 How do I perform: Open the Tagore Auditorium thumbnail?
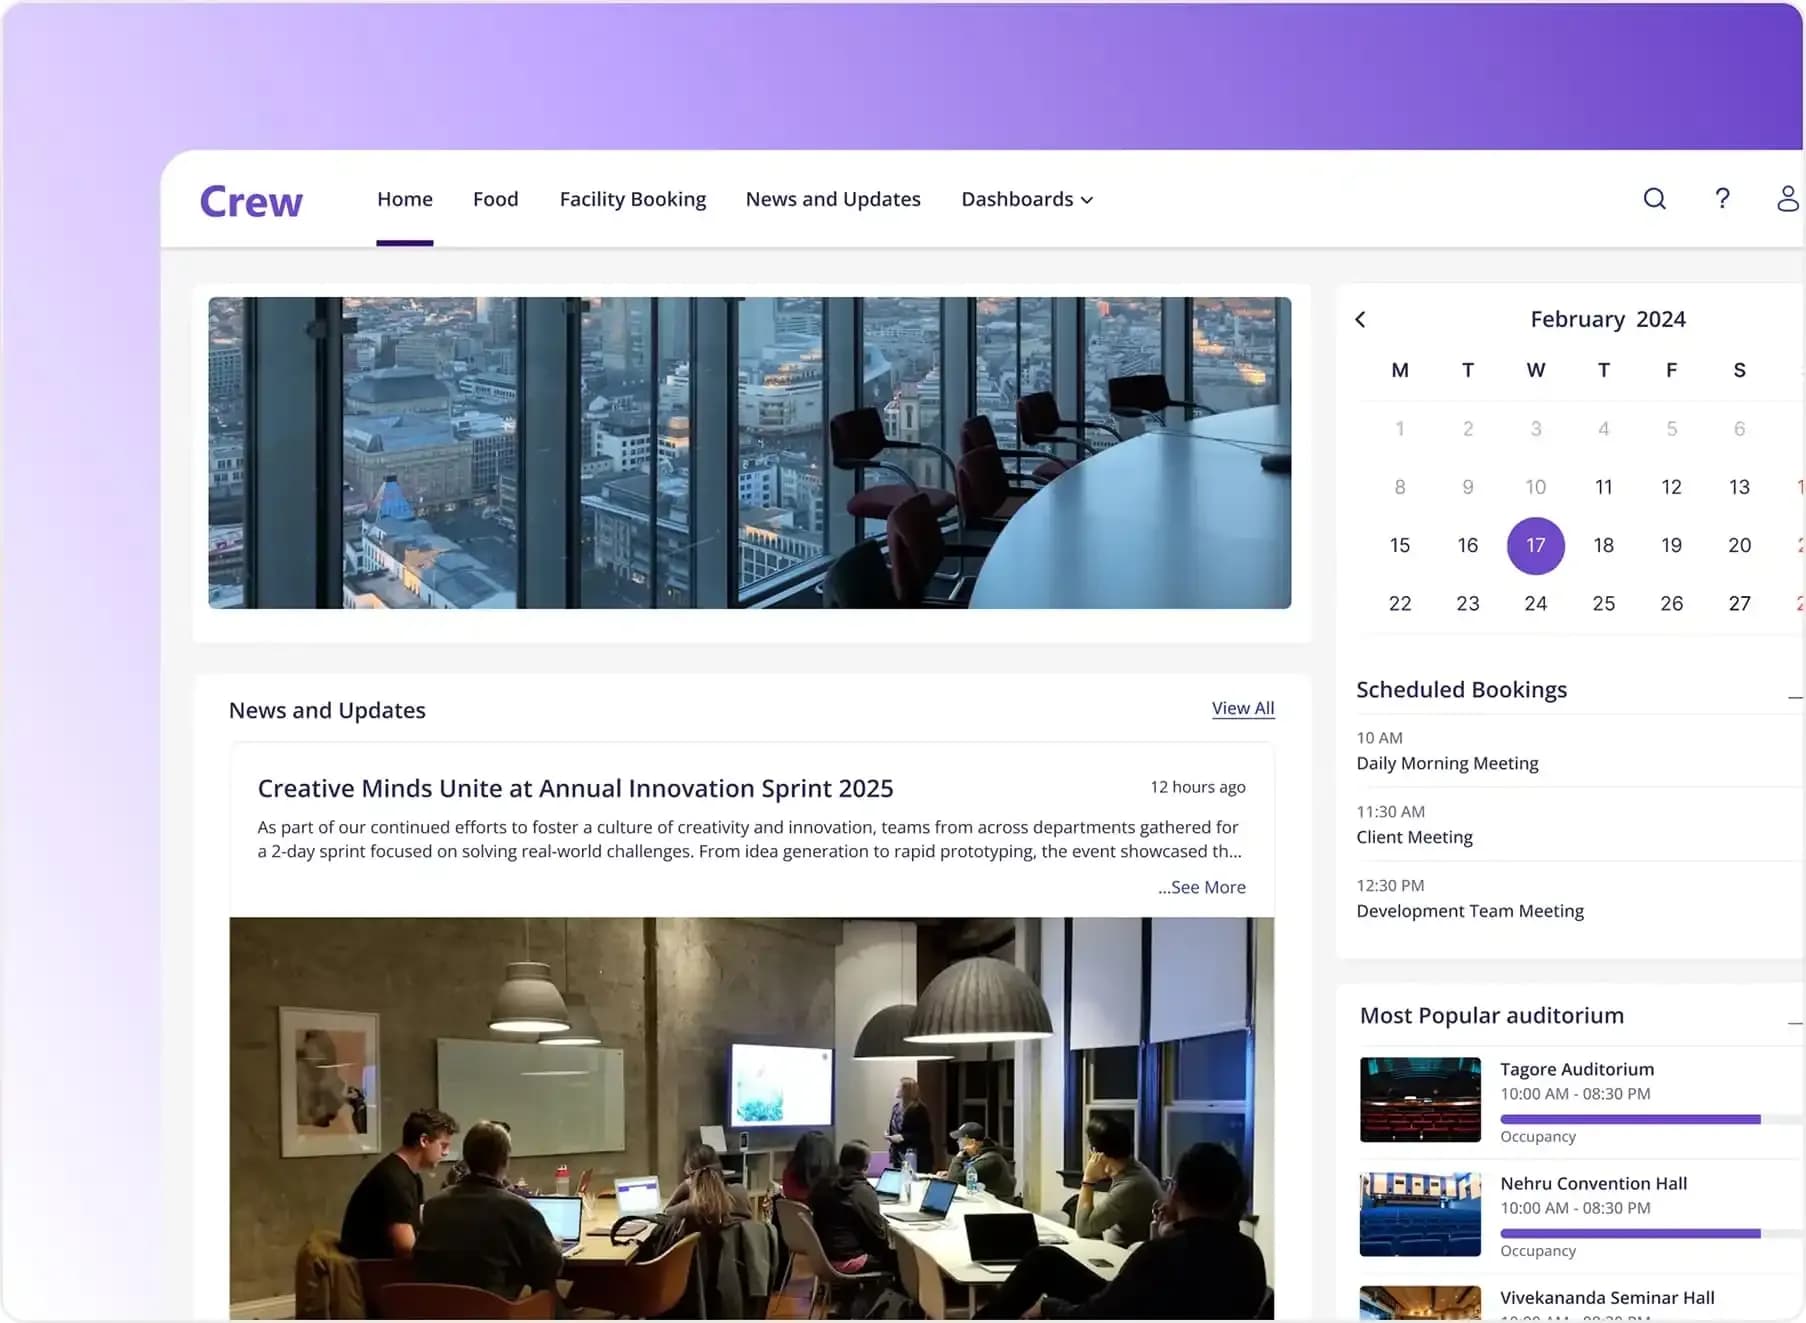tap(1420, 1099)
